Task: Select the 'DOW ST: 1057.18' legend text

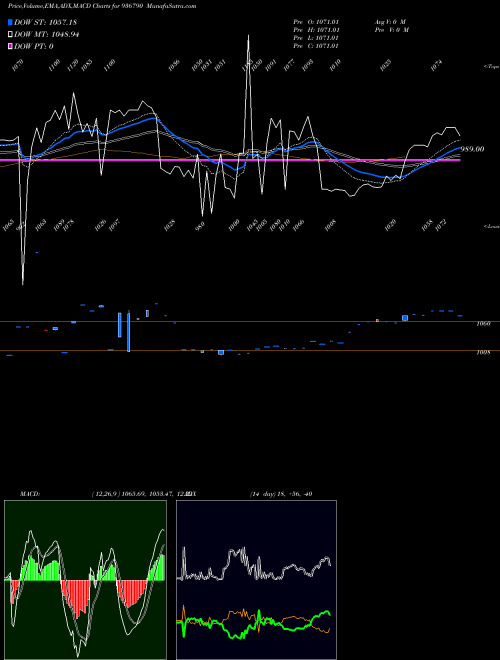Action: (x=45, y=22)
